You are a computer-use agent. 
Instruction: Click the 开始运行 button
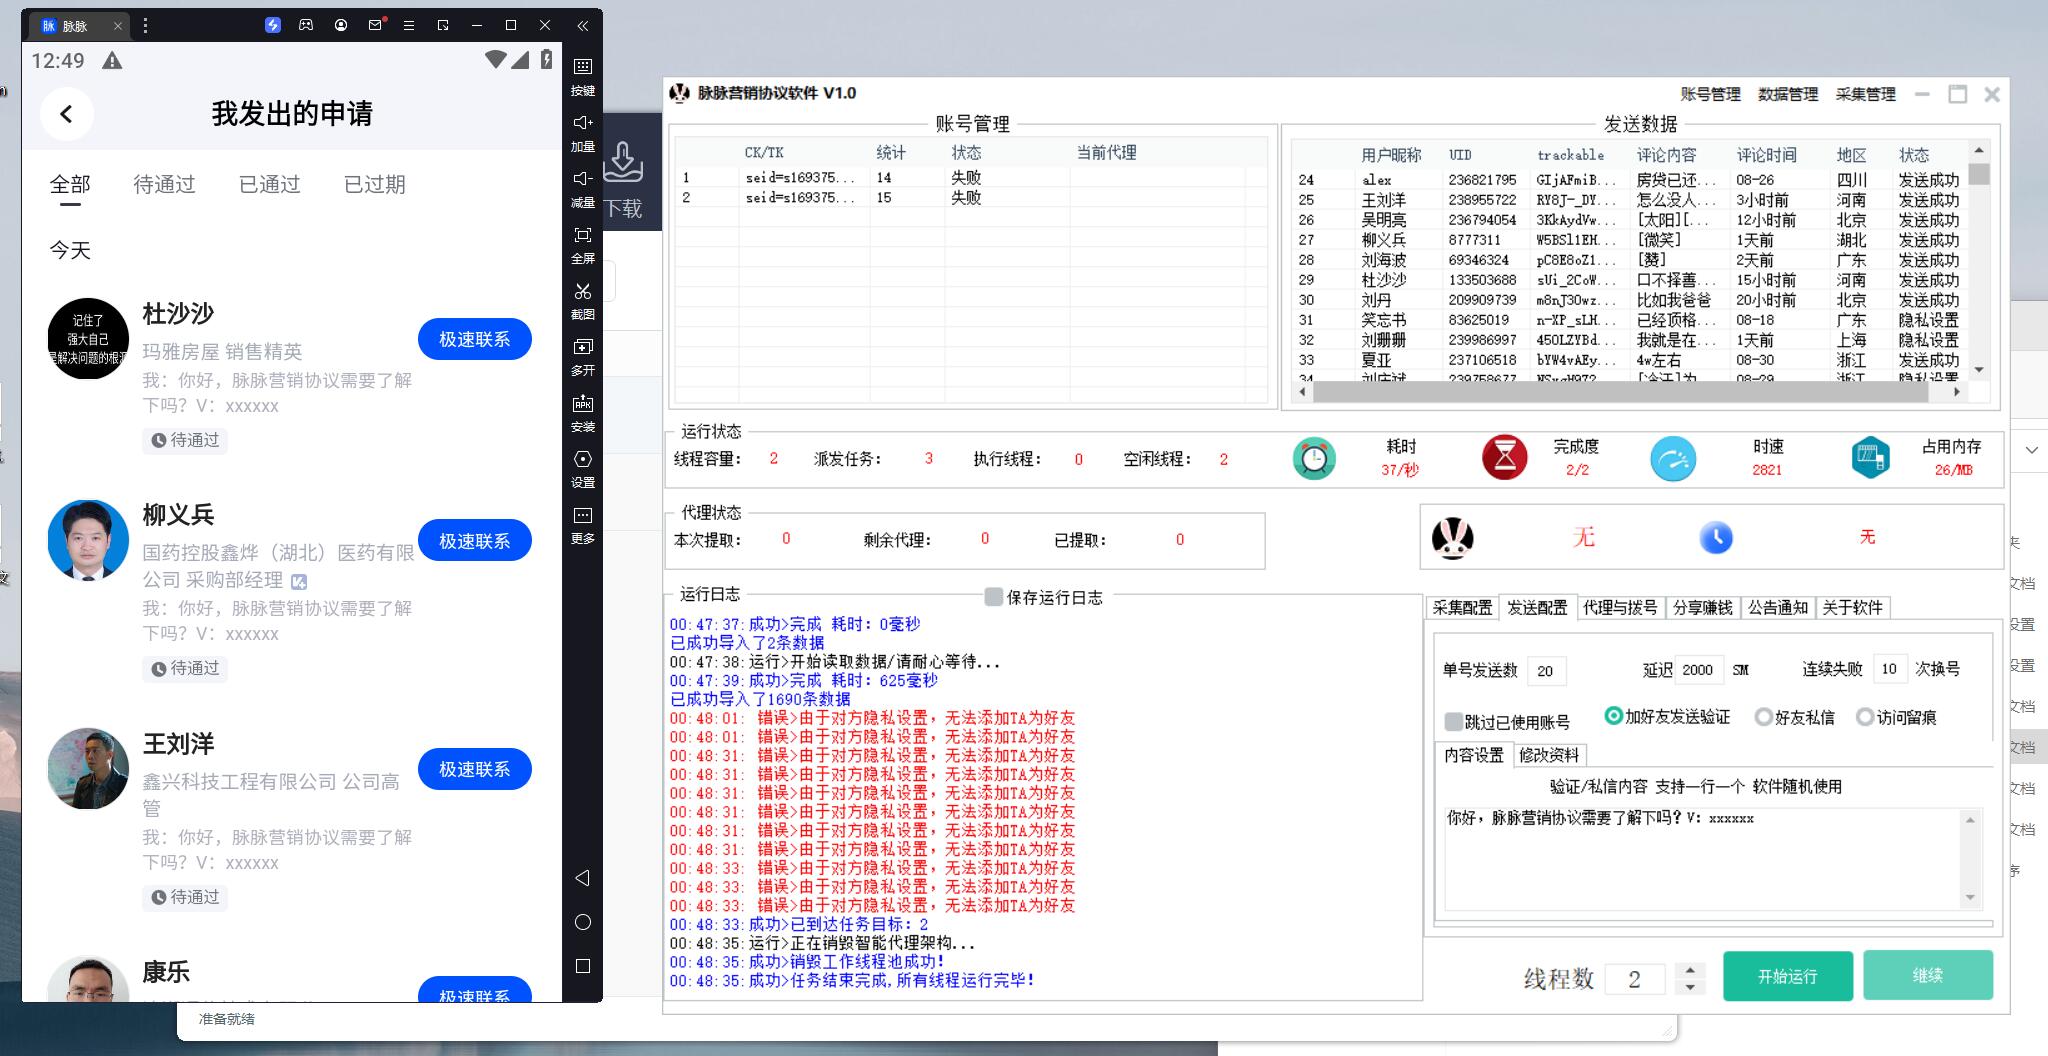click(x=1787, y=976)
